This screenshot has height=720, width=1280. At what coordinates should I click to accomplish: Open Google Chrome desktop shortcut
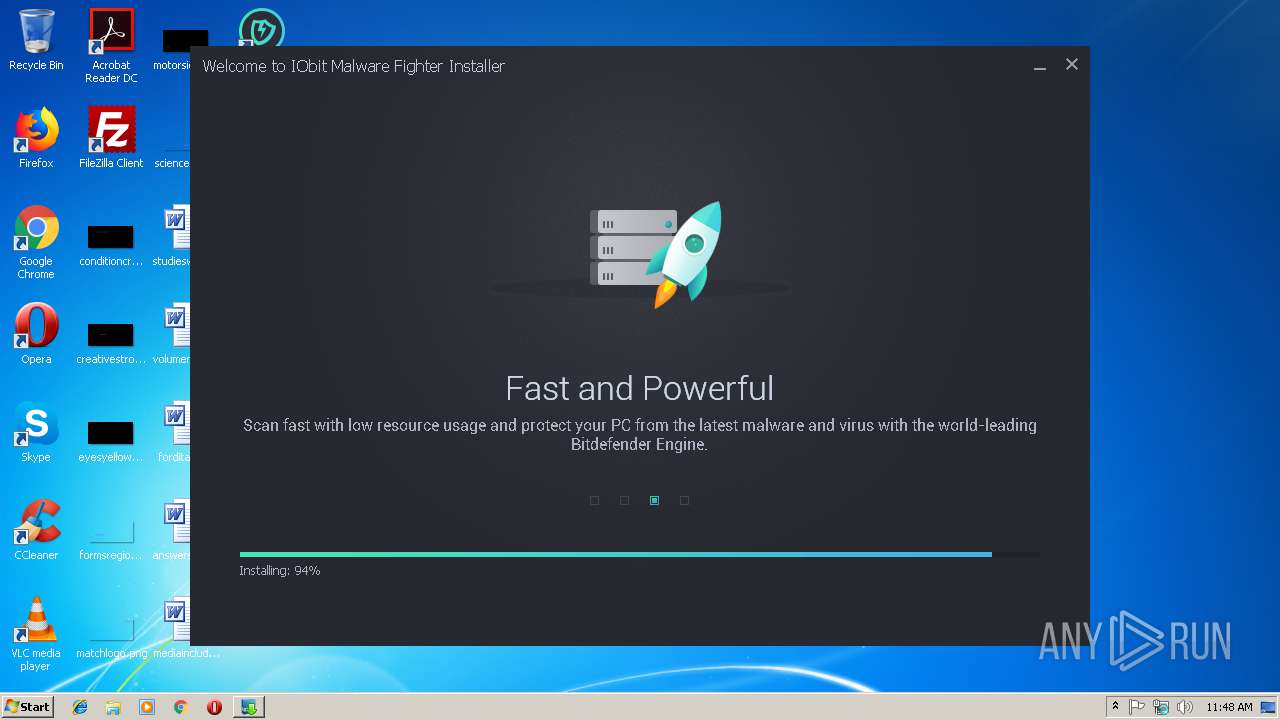click(36, 242)
